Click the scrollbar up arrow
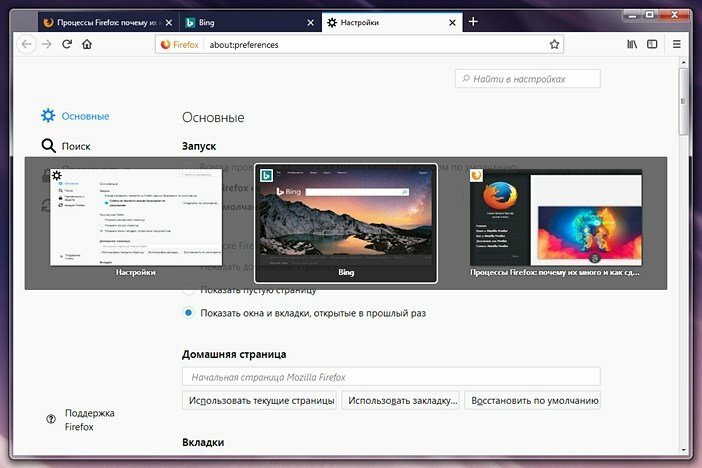The height and width of the screenshot is (468, 702). (x=683, y=61)
